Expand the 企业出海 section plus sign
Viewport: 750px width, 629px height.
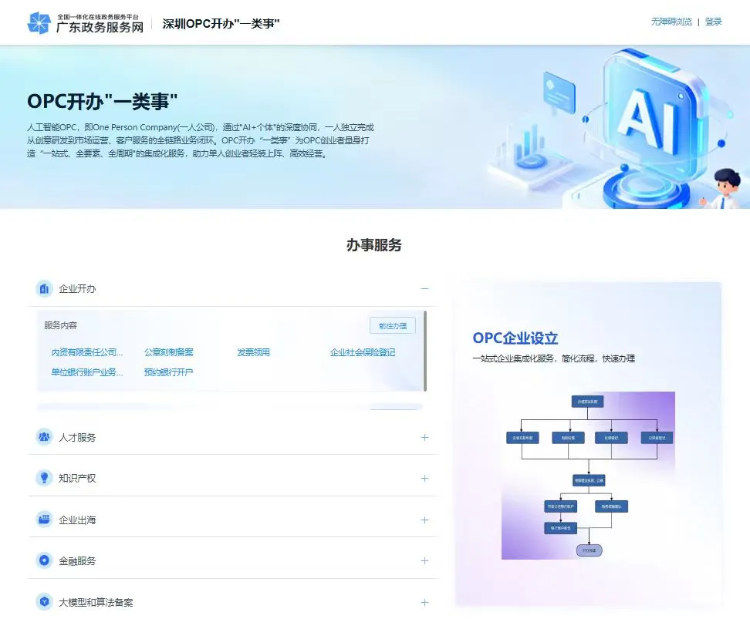[425, 520]
